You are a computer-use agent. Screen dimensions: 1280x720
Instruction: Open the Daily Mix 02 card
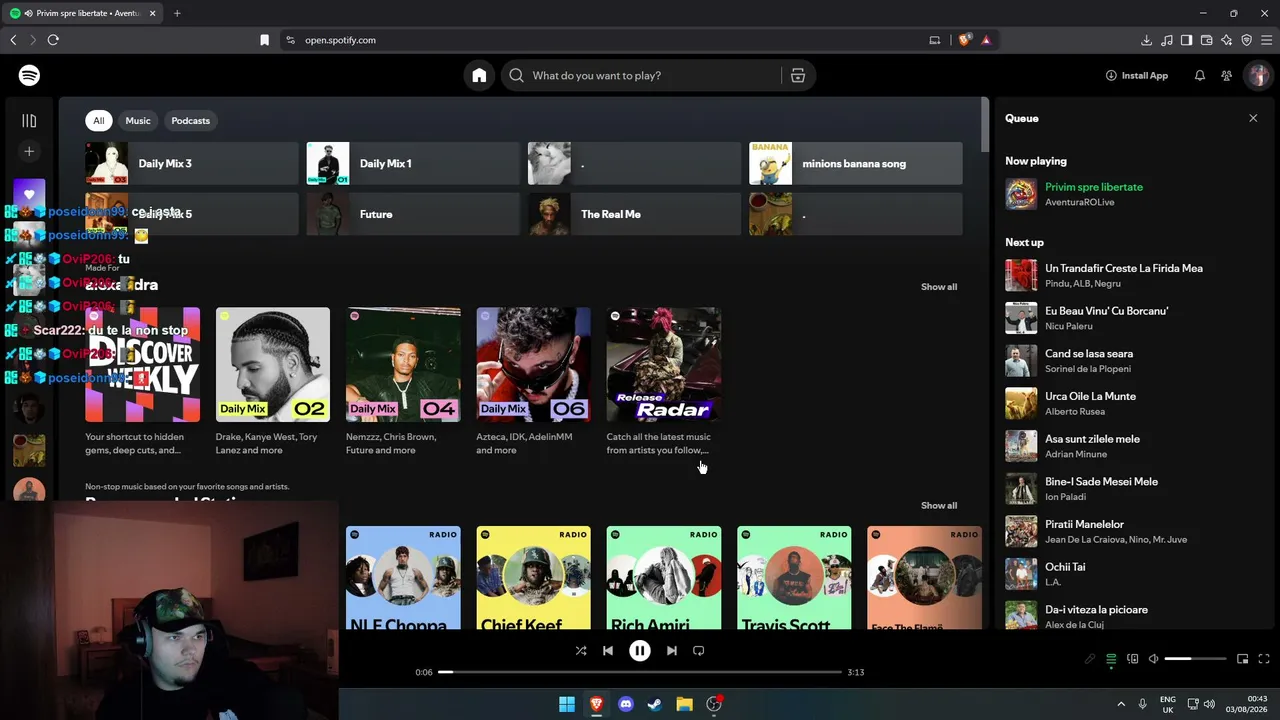tap(273, 382)
